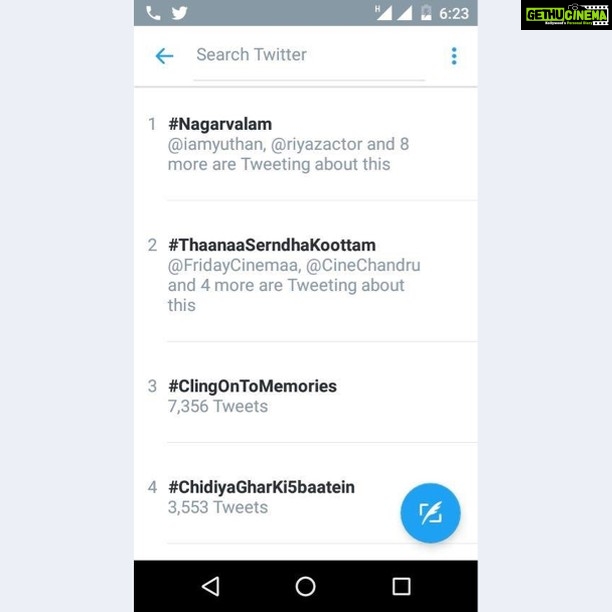This screenshot has width=612, height=612.
Task: Click the Search Twitter input field
Action: 309,55
